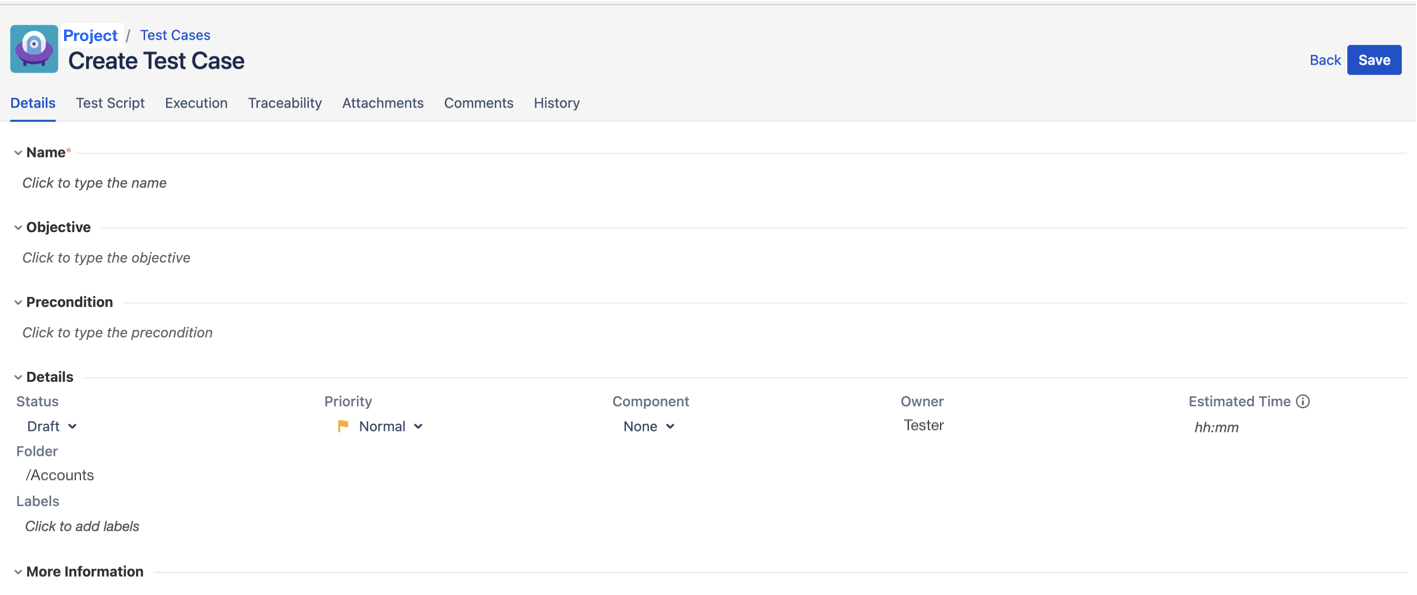Collapse the Precondition section chevron

[18, 303]
